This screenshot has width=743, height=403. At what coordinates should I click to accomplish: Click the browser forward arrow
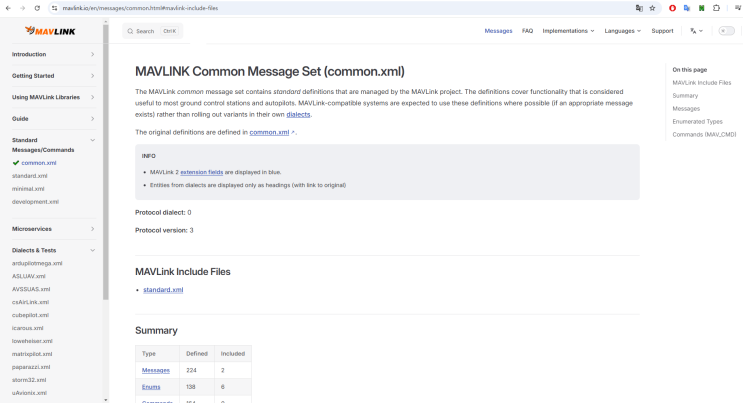(22, 8)
